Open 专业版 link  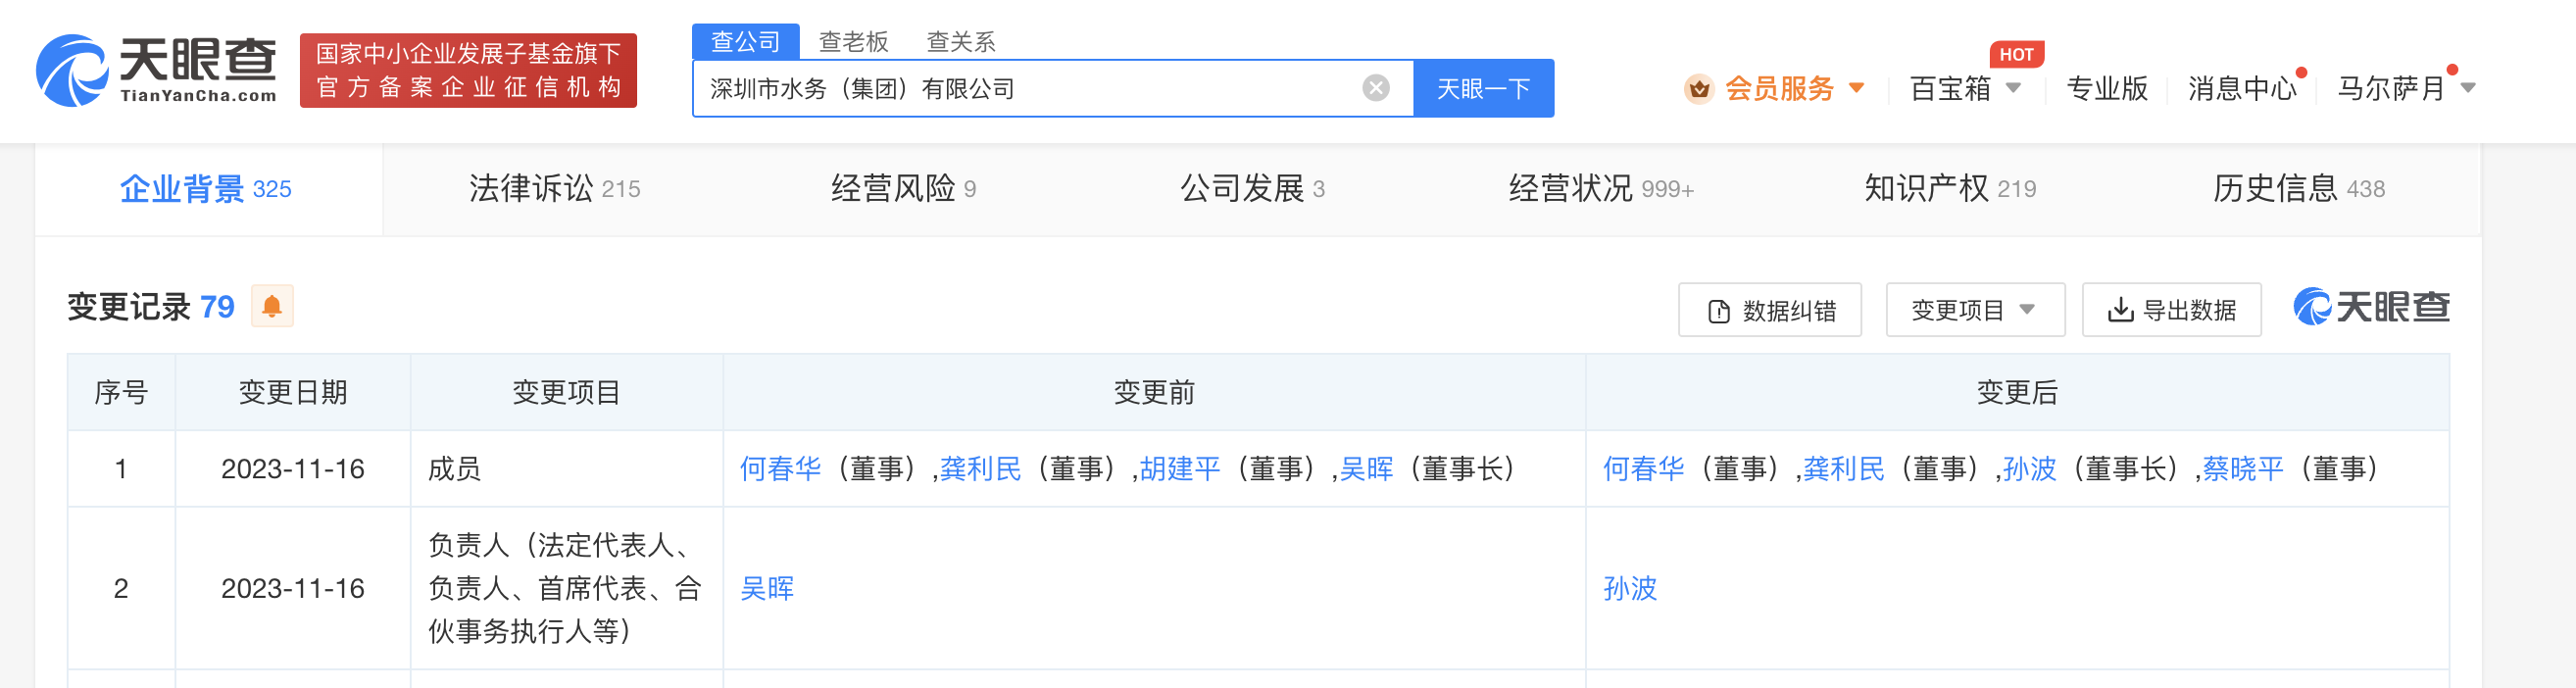[x=2107, y=88]
